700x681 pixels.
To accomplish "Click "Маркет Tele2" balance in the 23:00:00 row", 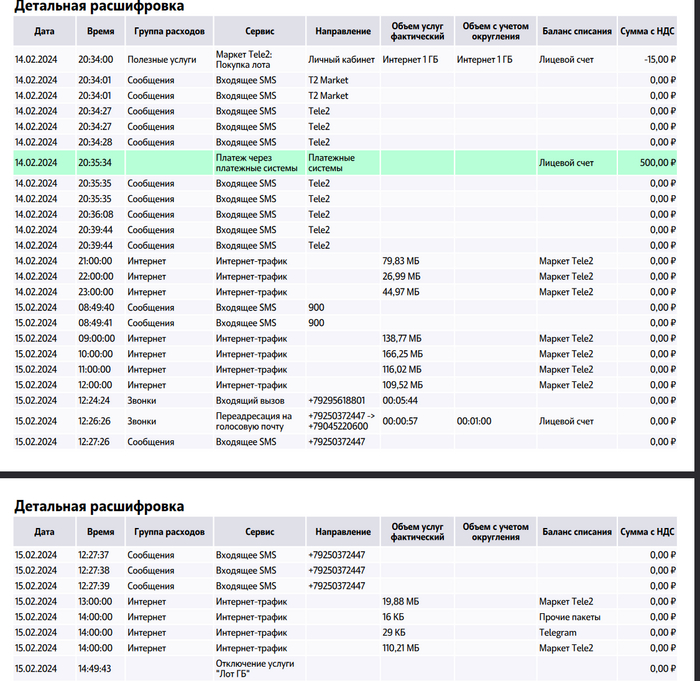I will (x=566, y=292).
